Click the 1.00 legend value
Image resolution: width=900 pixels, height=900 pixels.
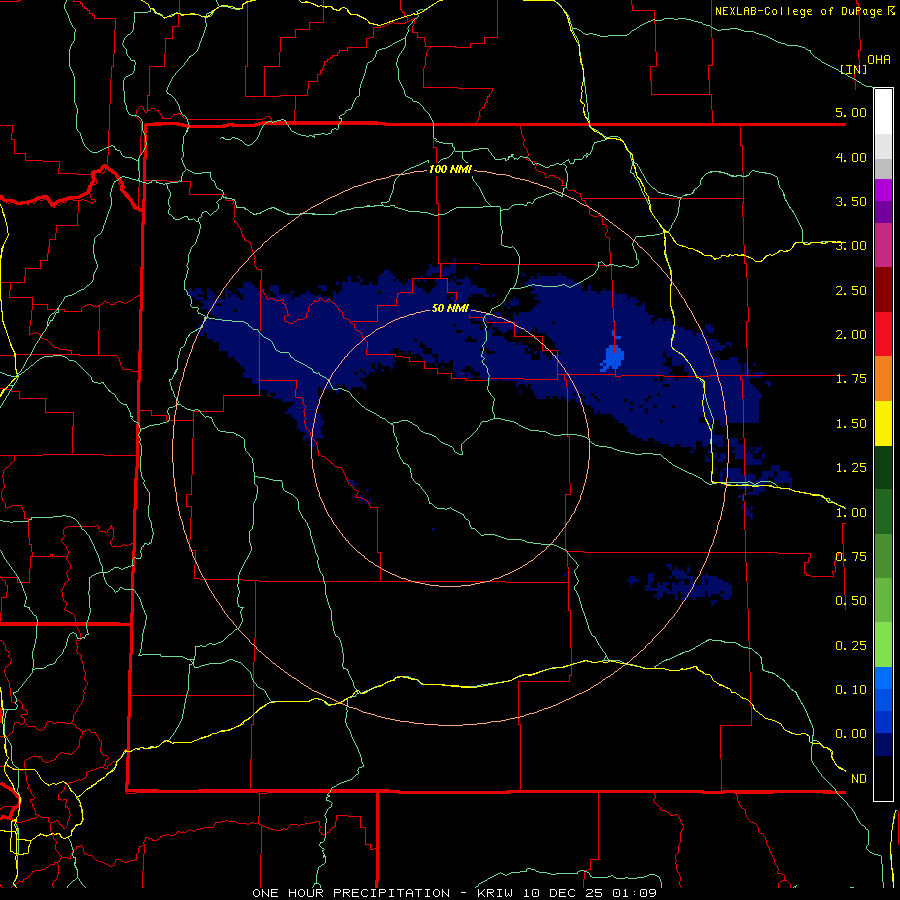pyautogui.click(x=851, y=513)
